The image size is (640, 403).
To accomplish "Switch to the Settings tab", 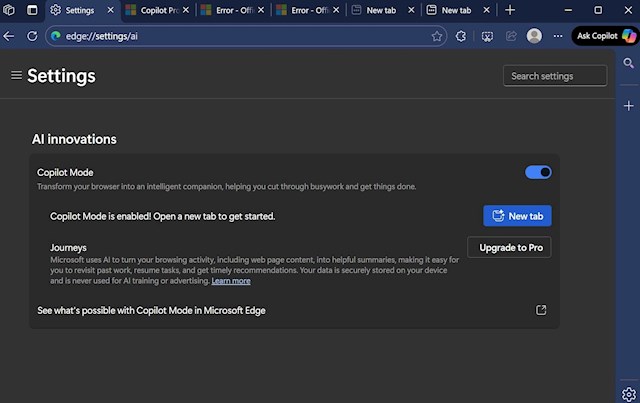I will (x=80, y=10).
